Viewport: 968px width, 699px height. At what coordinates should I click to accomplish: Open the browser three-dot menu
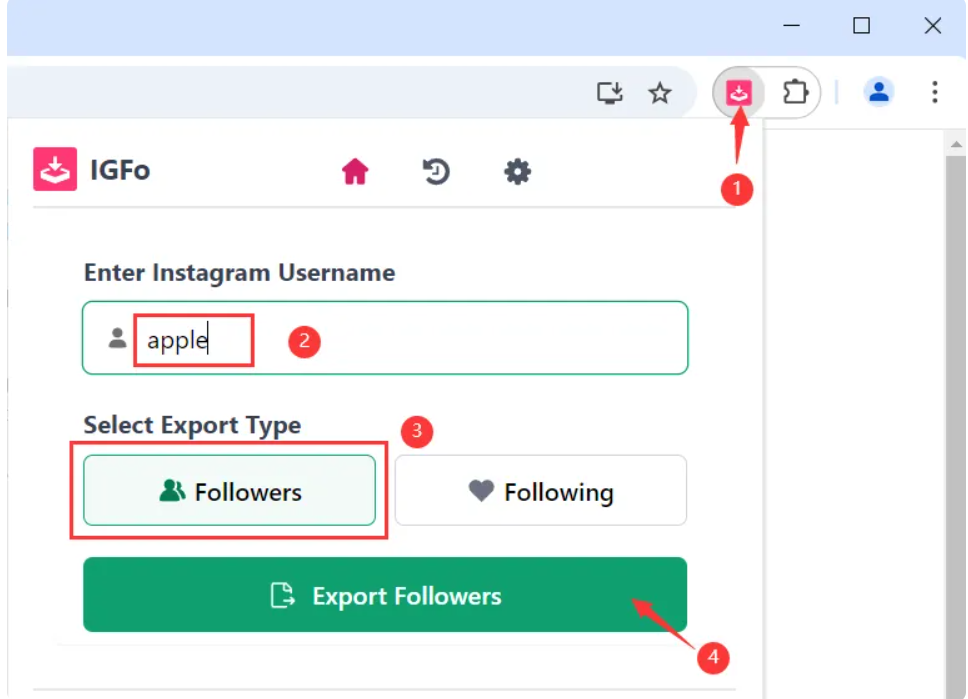tap(935, 92)
